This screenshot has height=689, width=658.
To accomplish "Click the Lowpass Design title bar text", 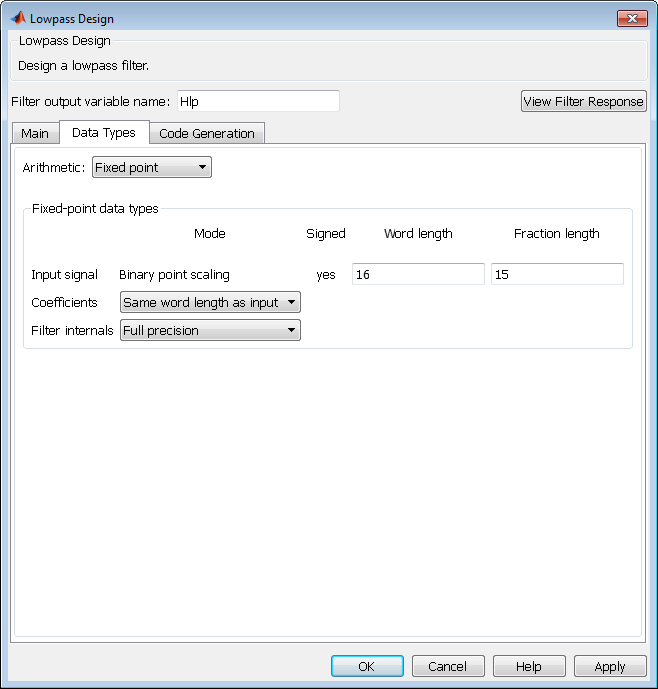I will 72,19.
